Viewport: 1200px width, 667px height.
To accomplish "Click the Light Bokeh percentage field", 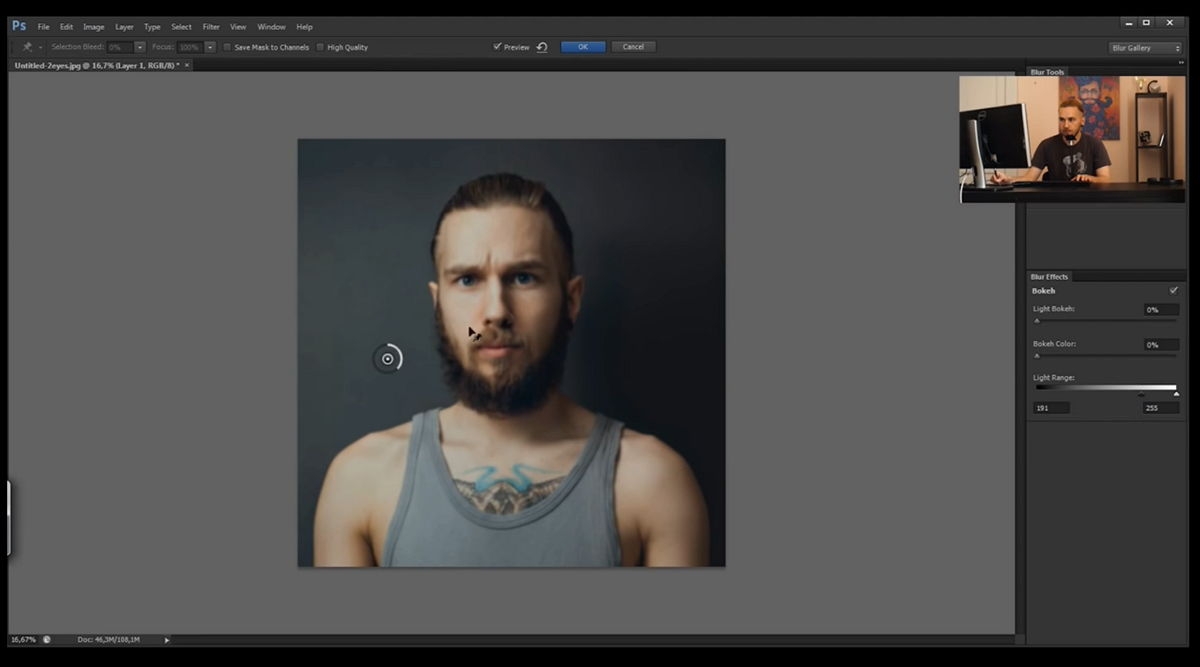I will [x=1161, y=310].
